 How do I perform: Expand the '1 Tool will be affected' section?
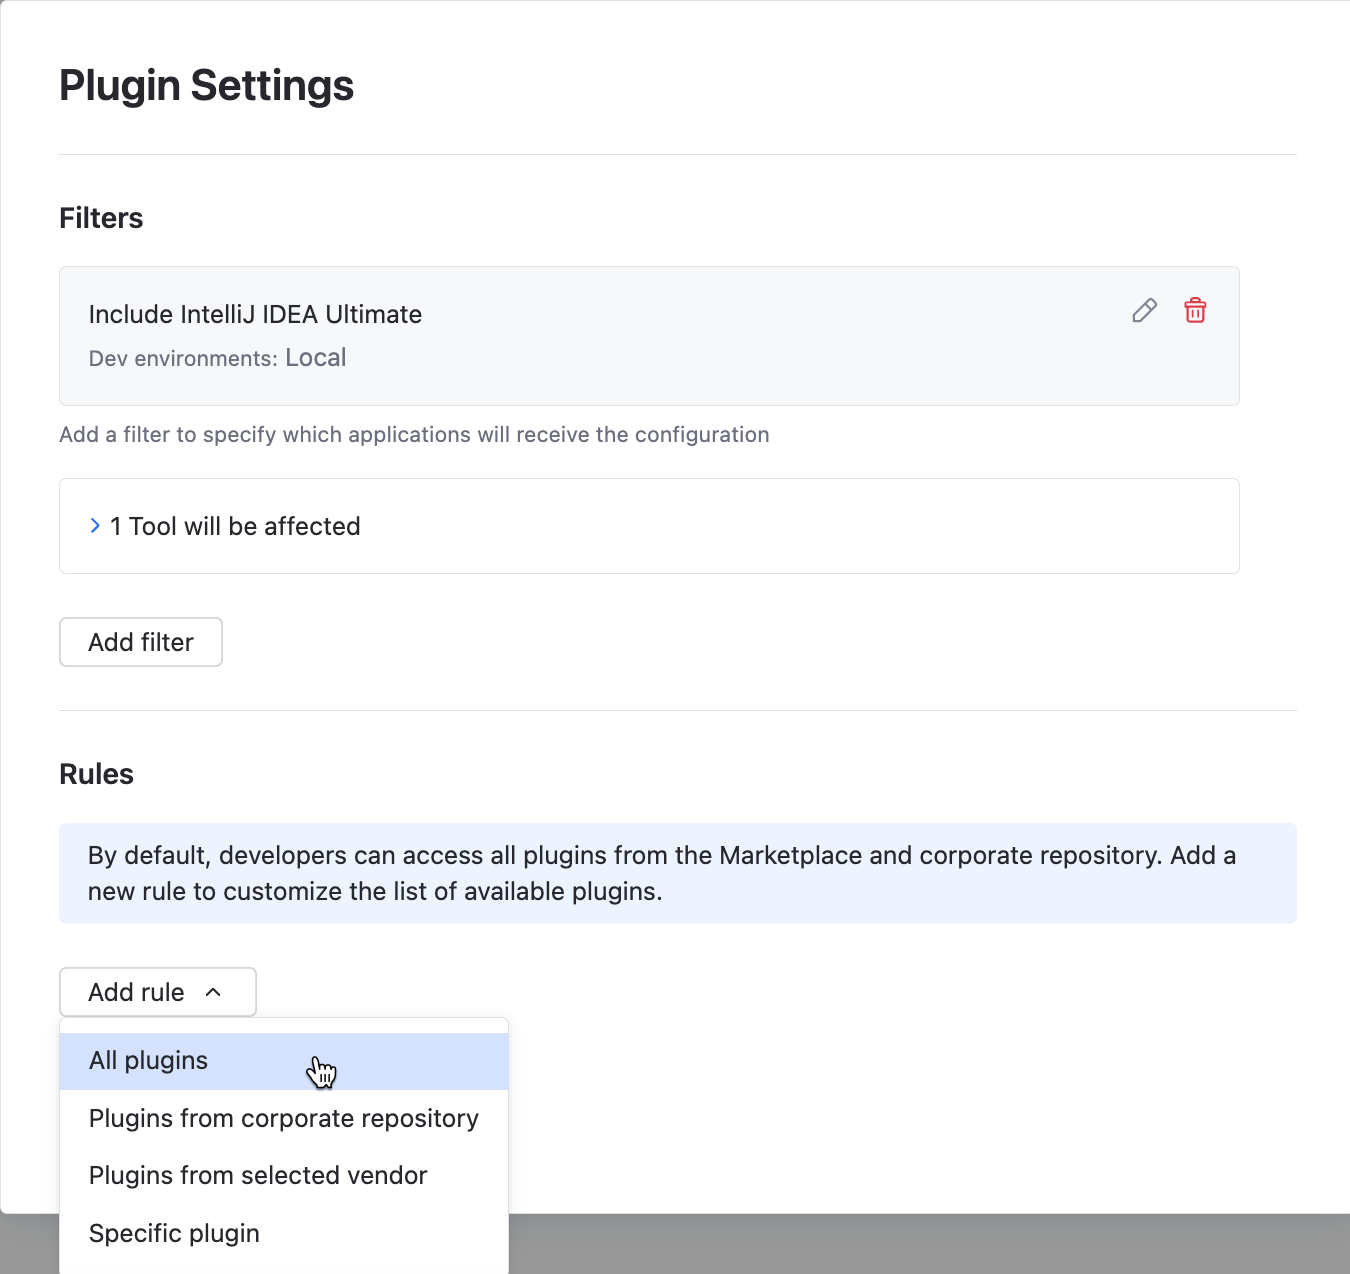[x=235, y=525]
